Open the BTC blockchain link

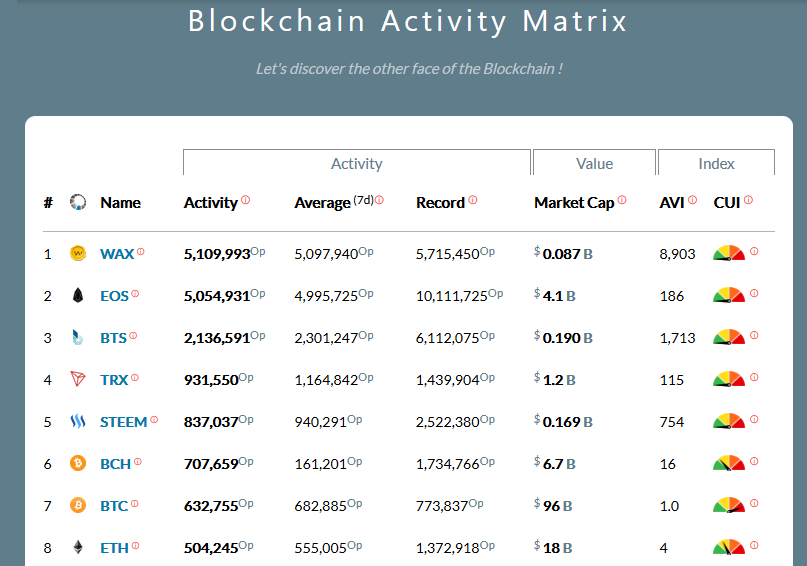tap(114, 506)
